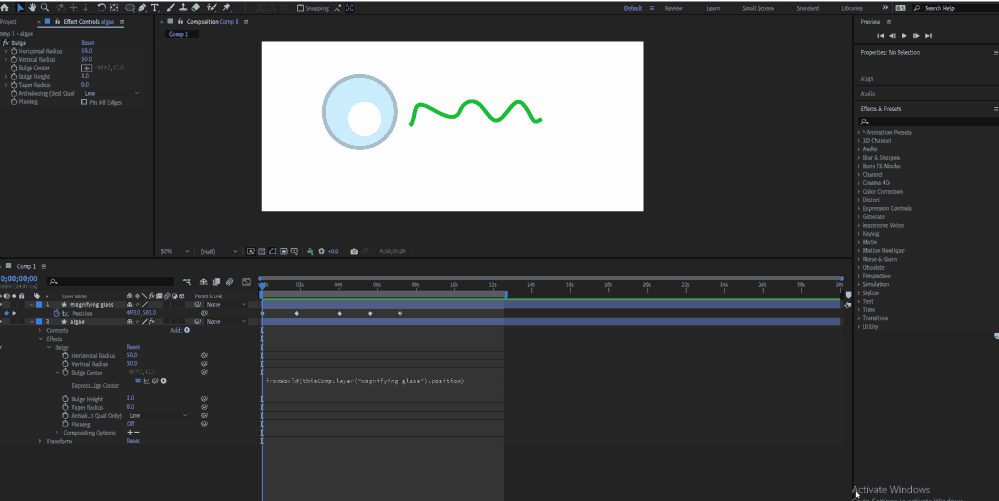This screenshot has height=501, width=999.
Task: Click the expression language menu arrow icon
Action: click(163, 381)
